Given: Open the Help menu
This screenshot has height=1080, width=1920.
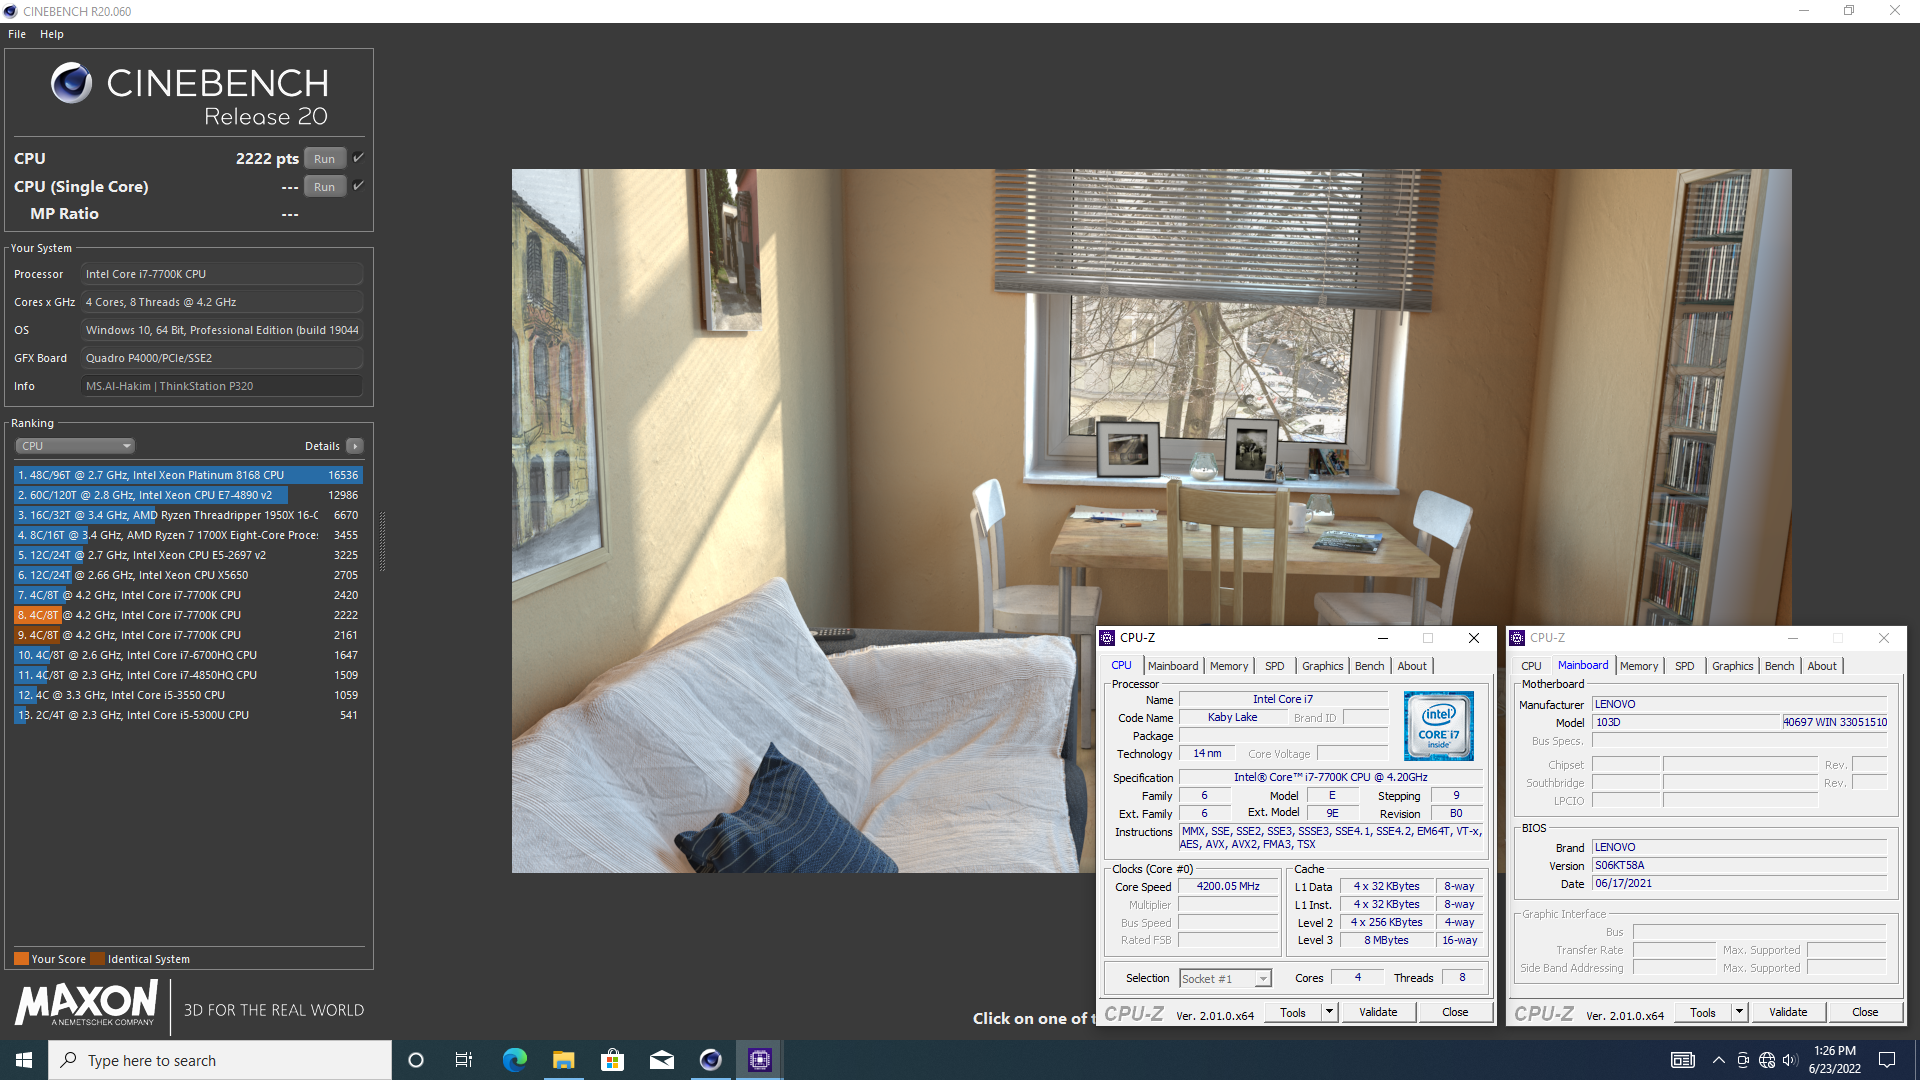Looking at the screenshot, I should [x=52, y=34].
